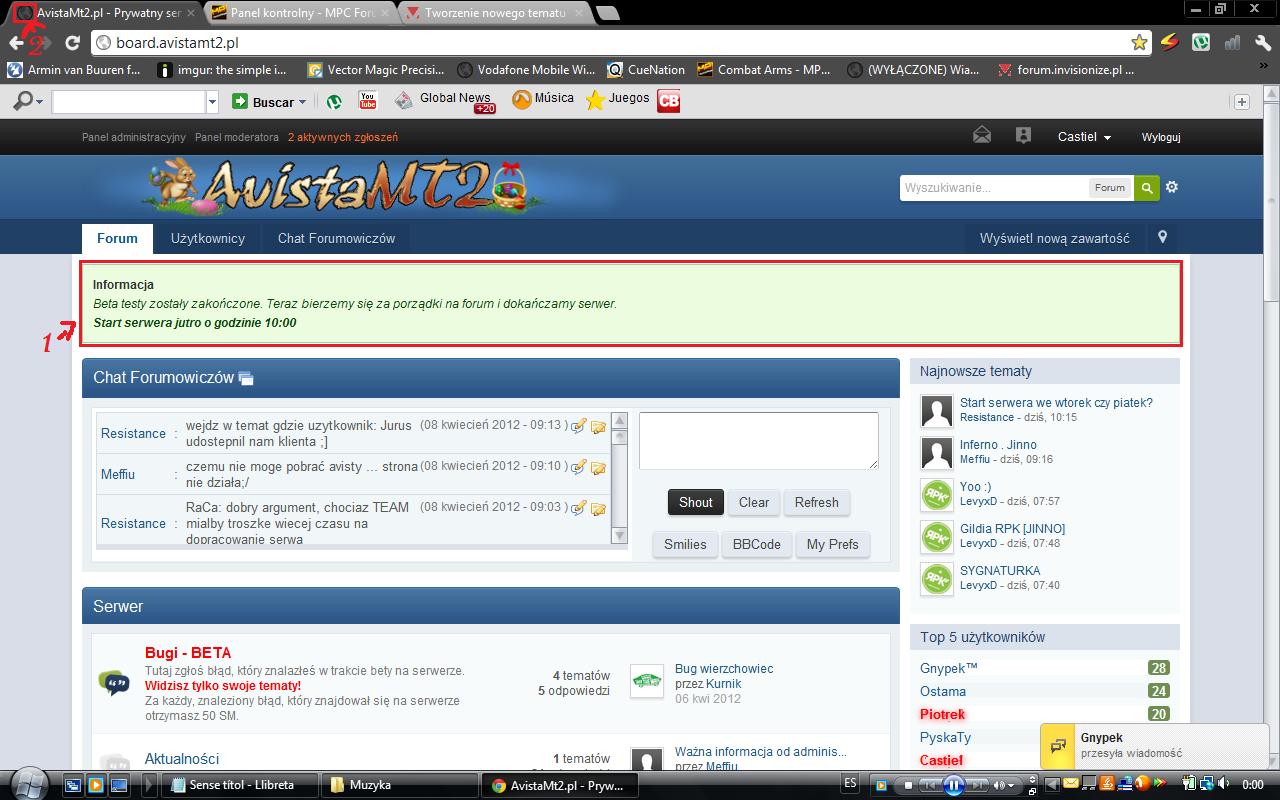Screen dimensions: 1280x800
Task: Open Chrome wrench settings menu
Action: pos(1262,43)
